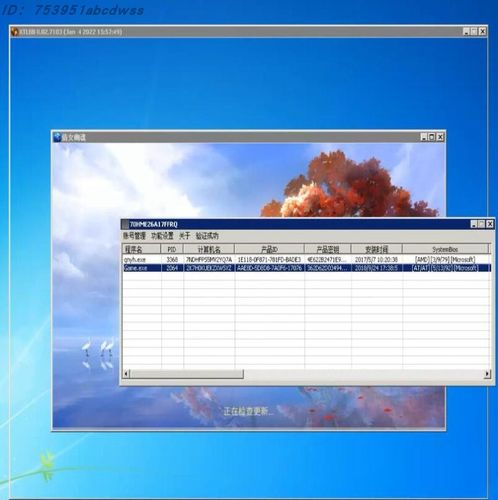Open the 账号管理 menu
498x500 pixels.
pos(134,236)
